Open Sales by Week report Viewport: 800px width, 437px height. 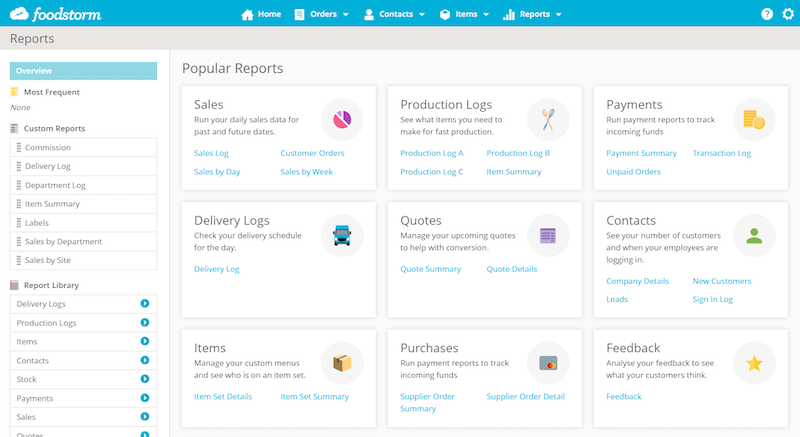coord(306,172)
